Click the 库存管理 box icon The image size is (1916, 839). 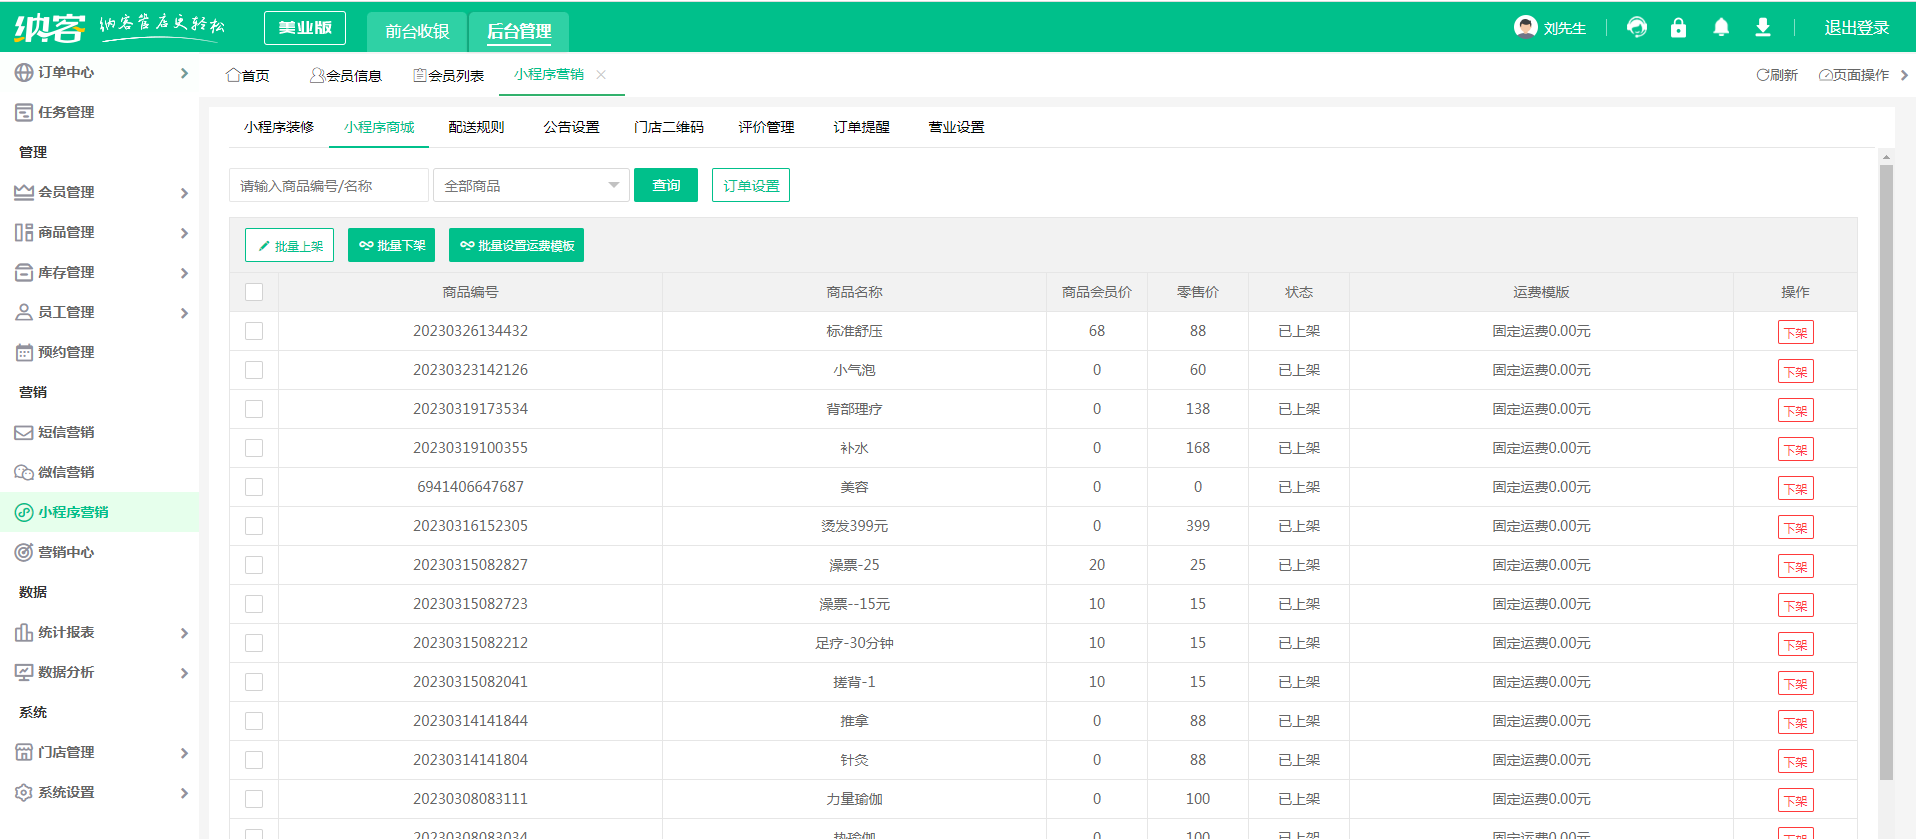tap(24, 272)
